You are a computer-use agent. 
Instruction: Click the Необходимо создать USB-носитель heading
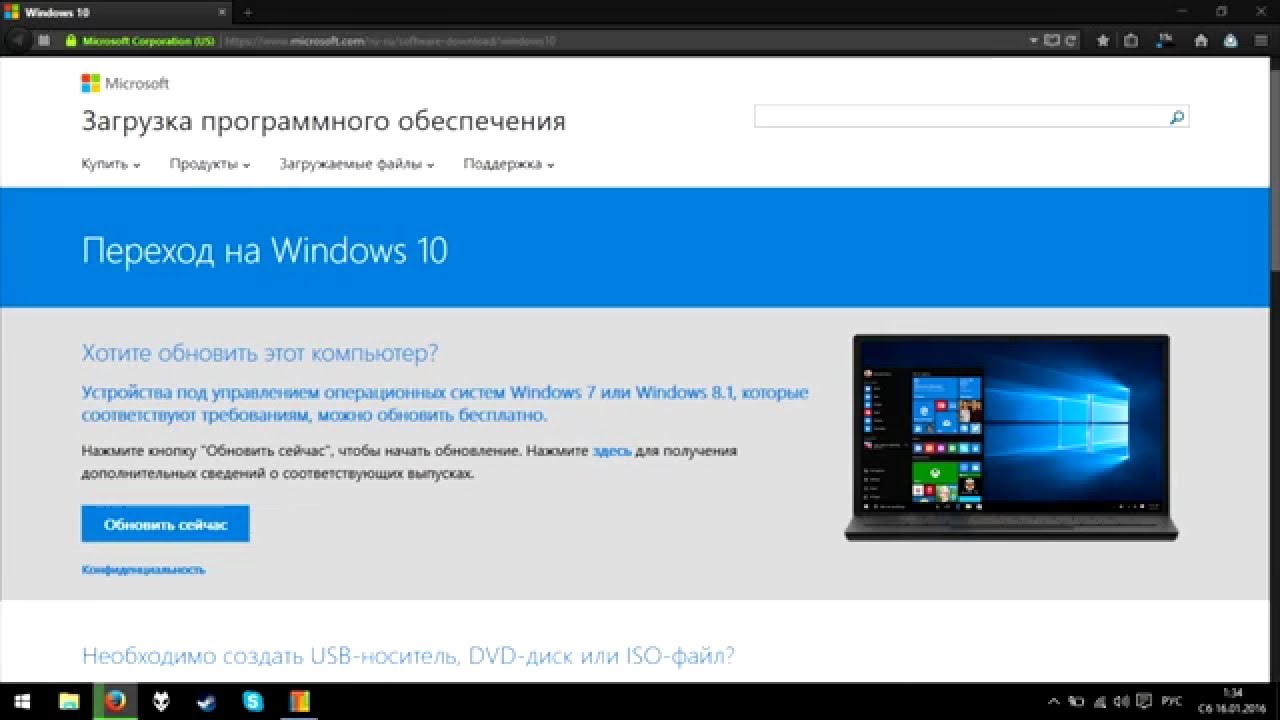pyautogui.click(x=408, y=656)
